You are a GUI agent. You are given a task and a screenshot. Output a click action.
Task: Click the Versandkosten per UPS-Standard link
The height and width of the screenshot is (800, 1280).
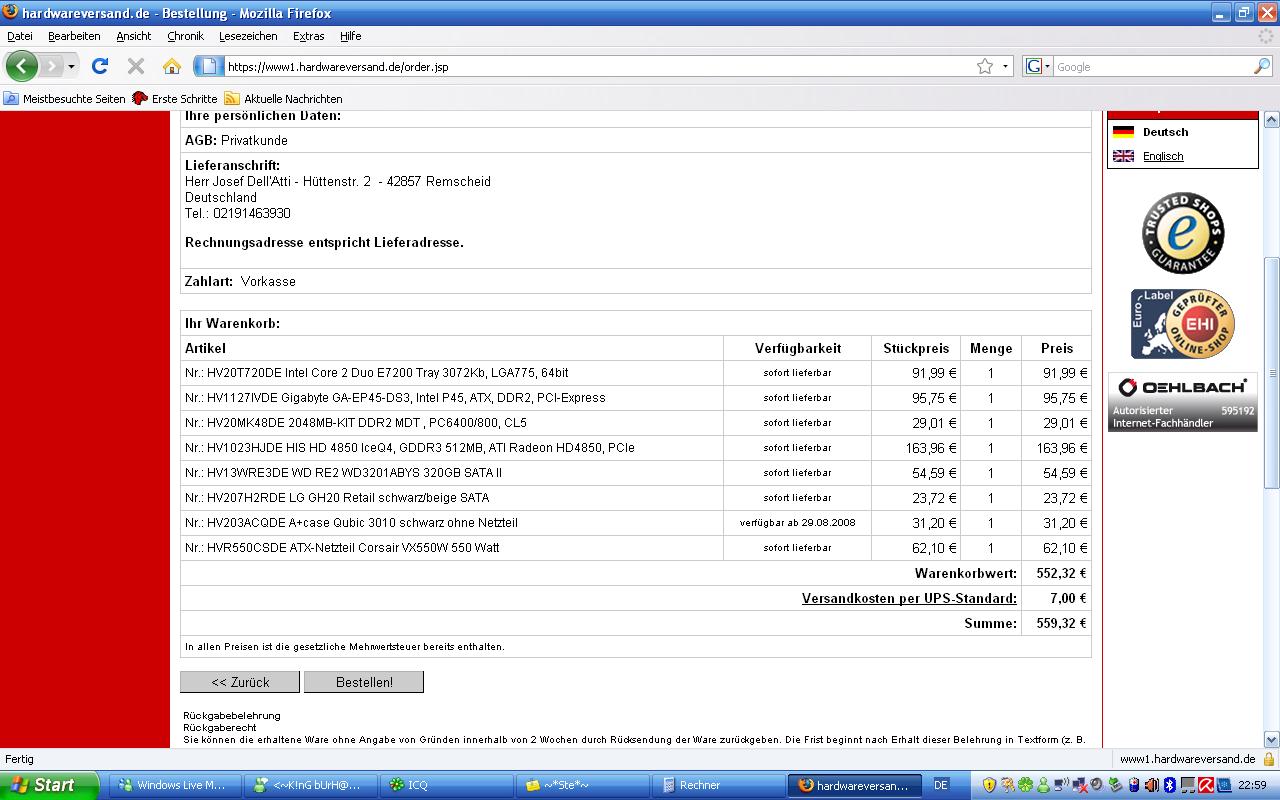(x=909, y=598)
